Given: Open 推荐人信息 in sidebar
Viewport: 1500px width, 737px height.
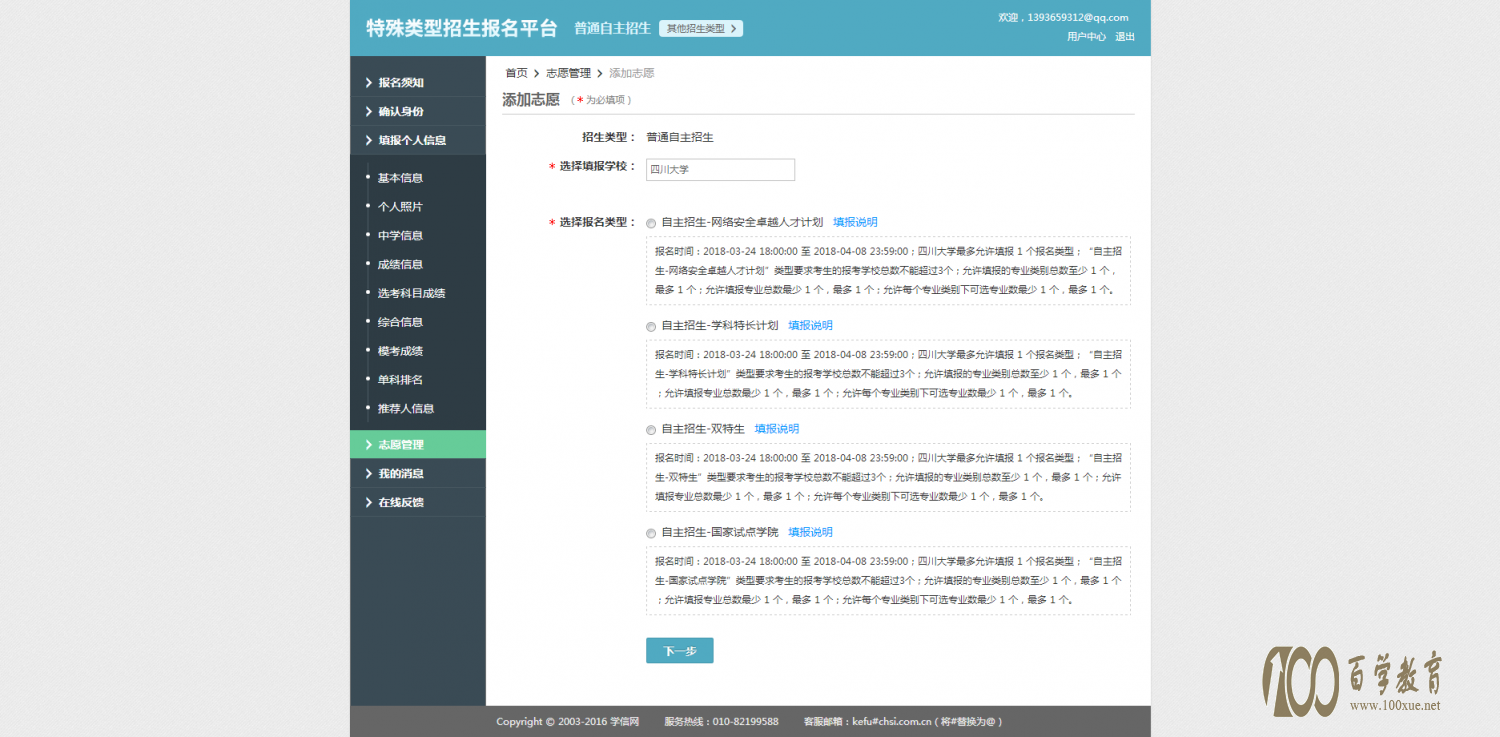Looking at the screenshot, I should (405, 409).
